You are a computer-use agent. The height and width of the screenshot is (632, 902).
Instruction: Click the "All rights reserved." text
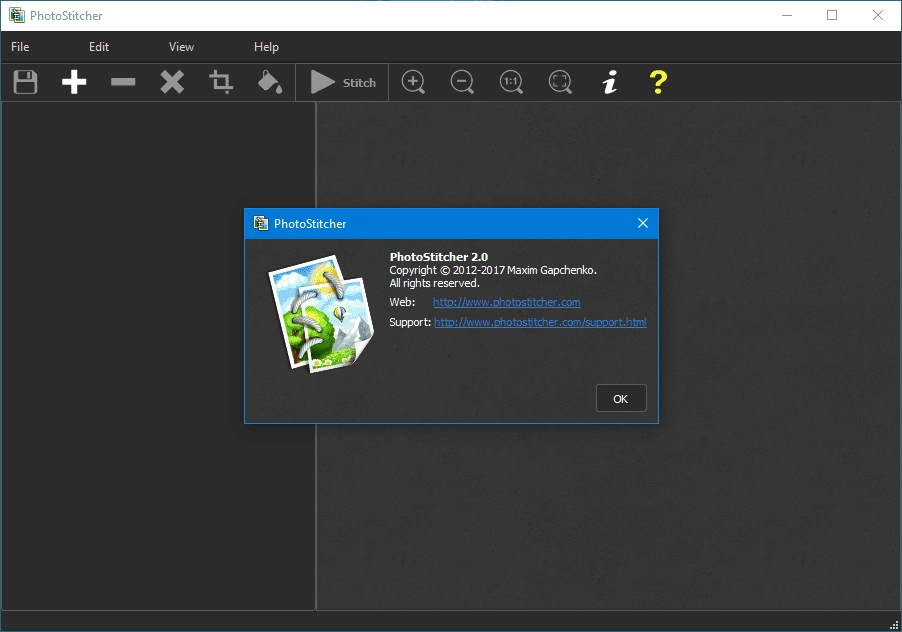point(434,284)
